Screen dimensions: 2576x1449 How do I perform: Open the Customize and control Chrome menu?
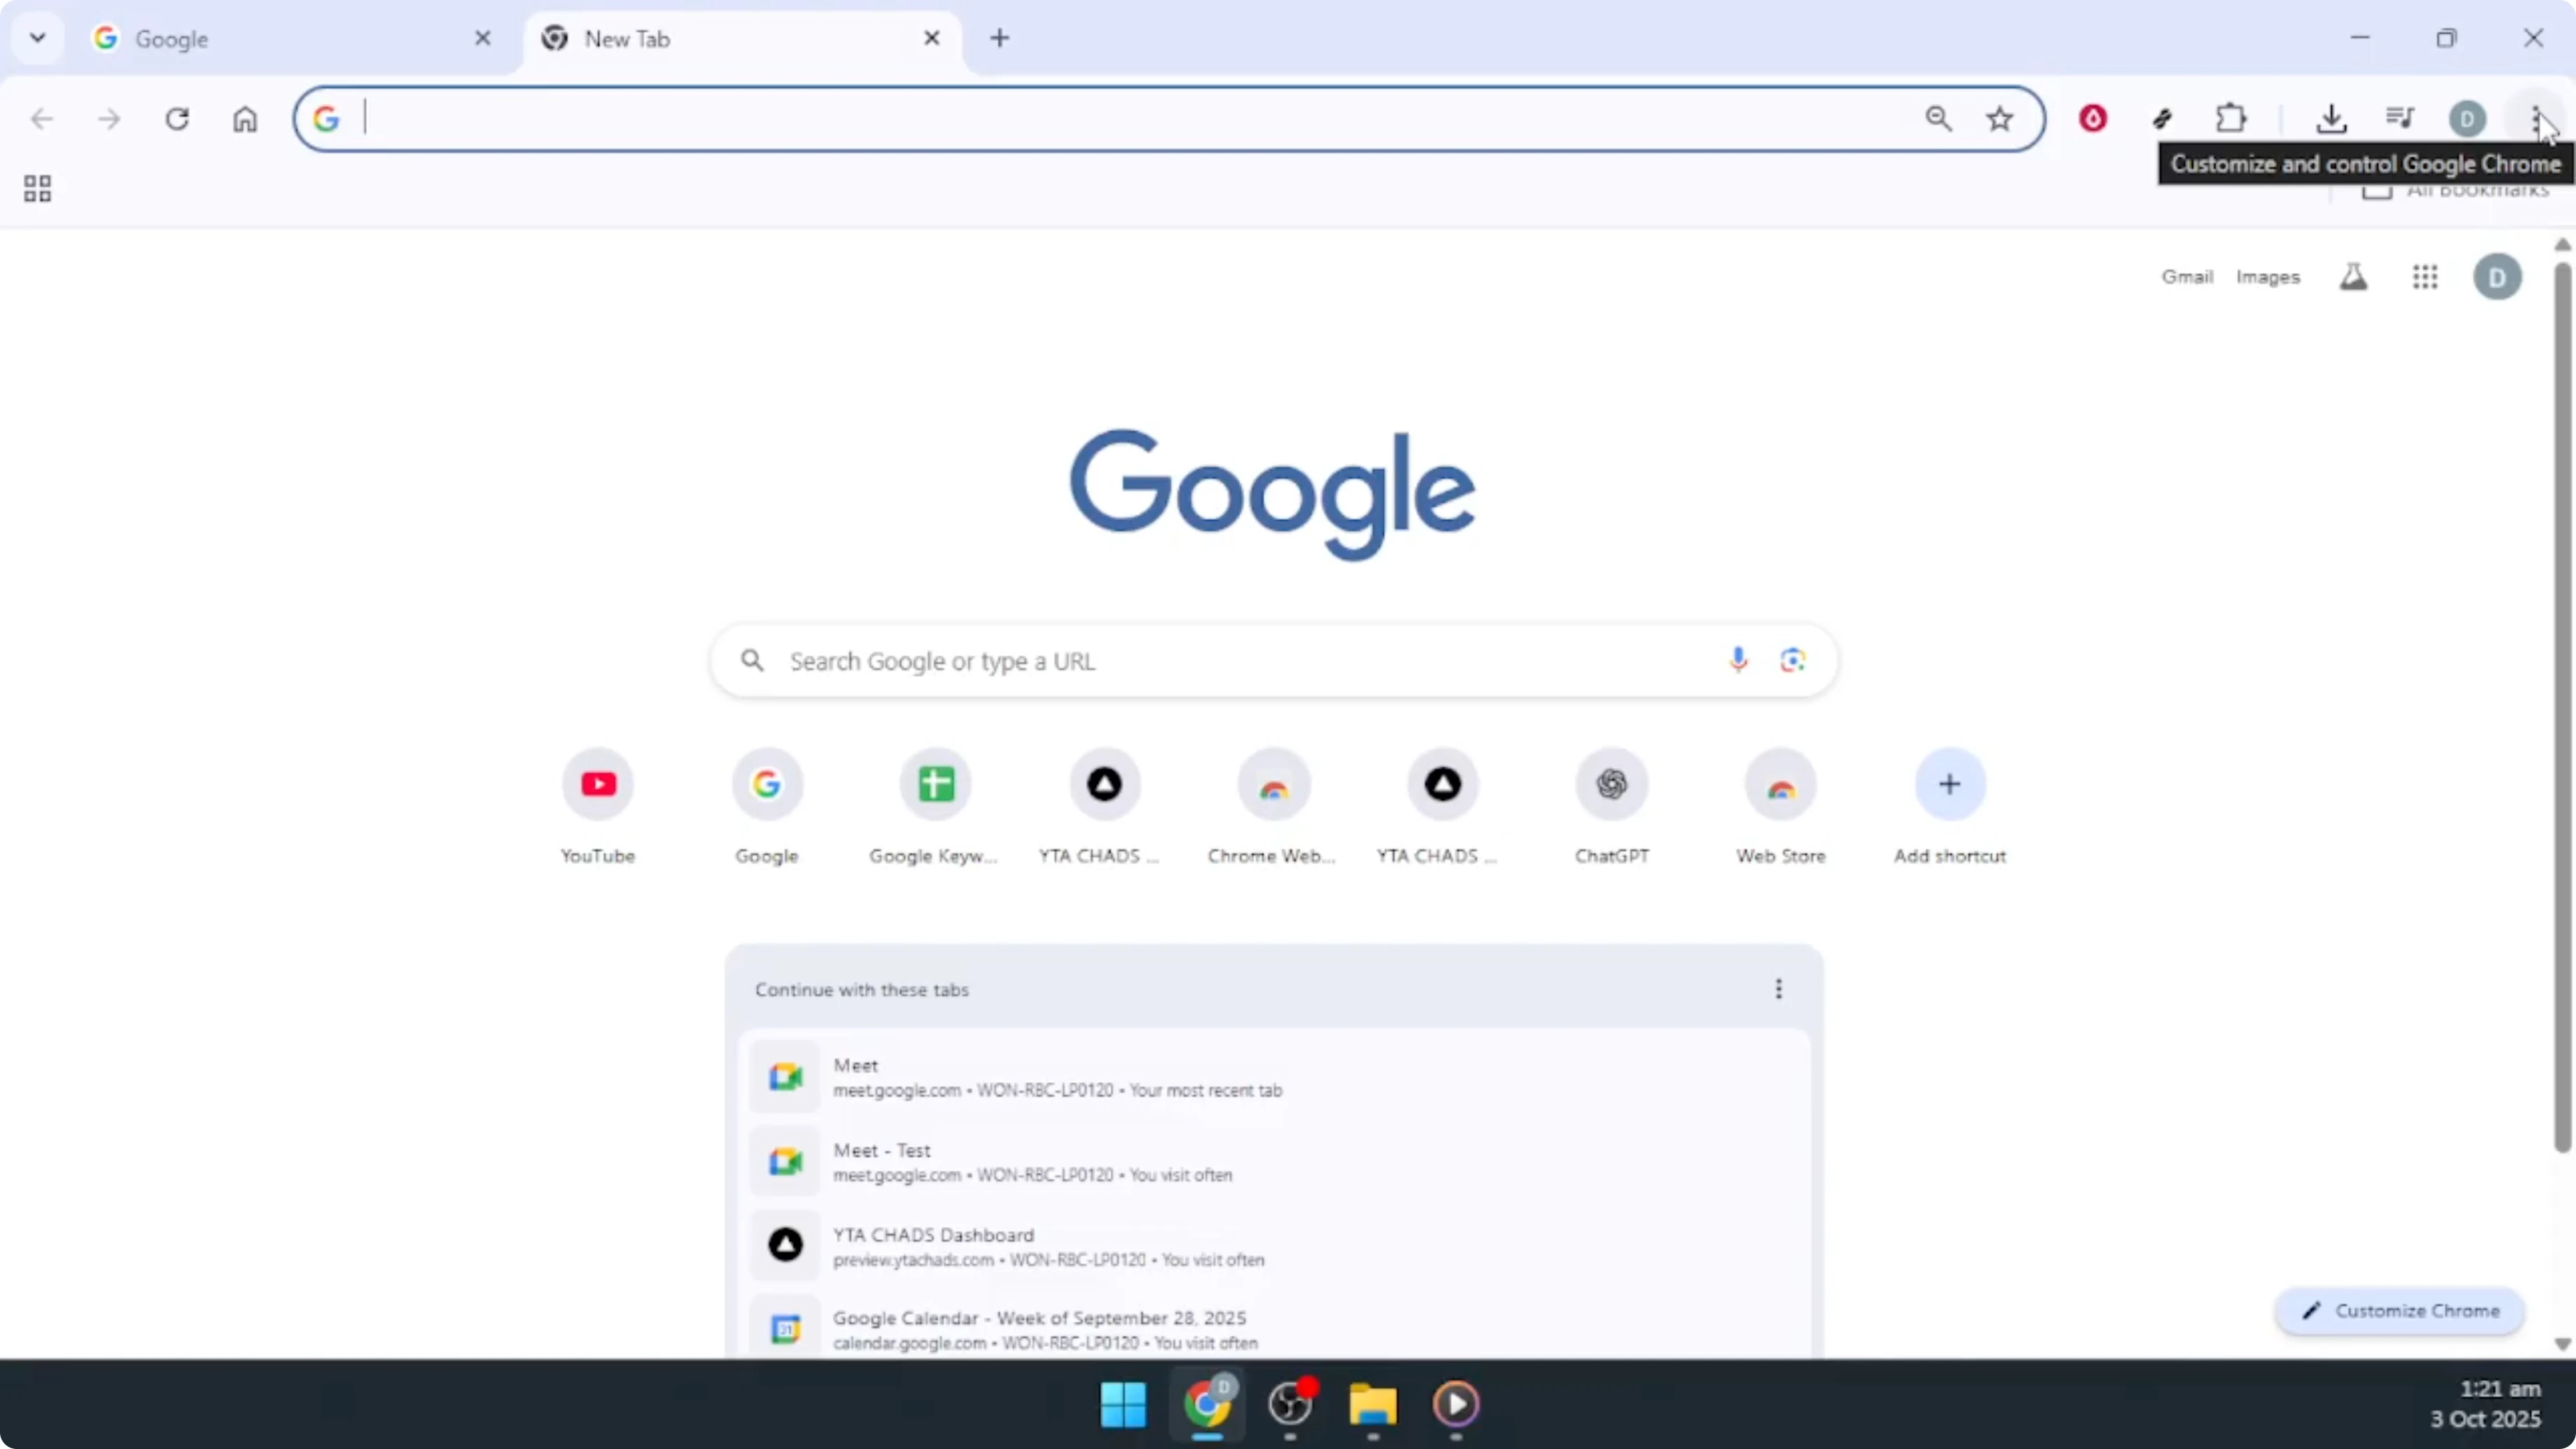pyautogui.click(x=2536, y=118)
